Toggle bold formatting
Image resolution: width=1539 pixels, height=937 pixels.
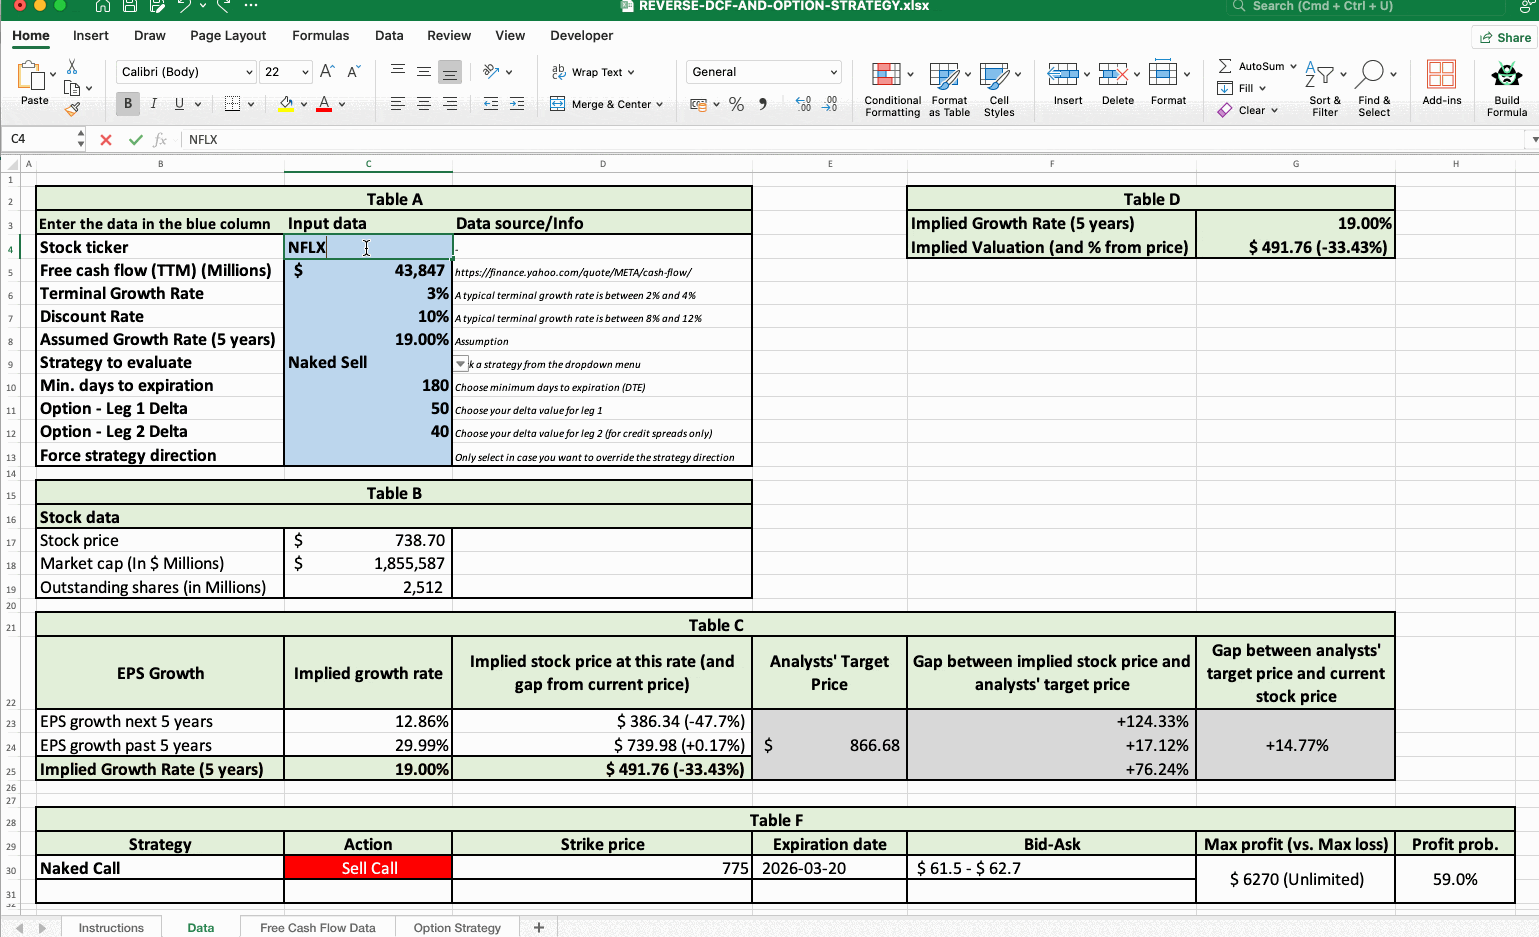[127, 103]
